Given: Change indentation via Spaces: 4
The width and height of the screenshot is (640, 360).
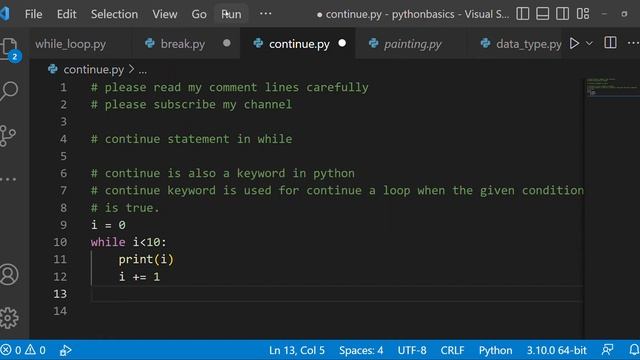Looking at the screenshot, I should [x=361, y=350].
